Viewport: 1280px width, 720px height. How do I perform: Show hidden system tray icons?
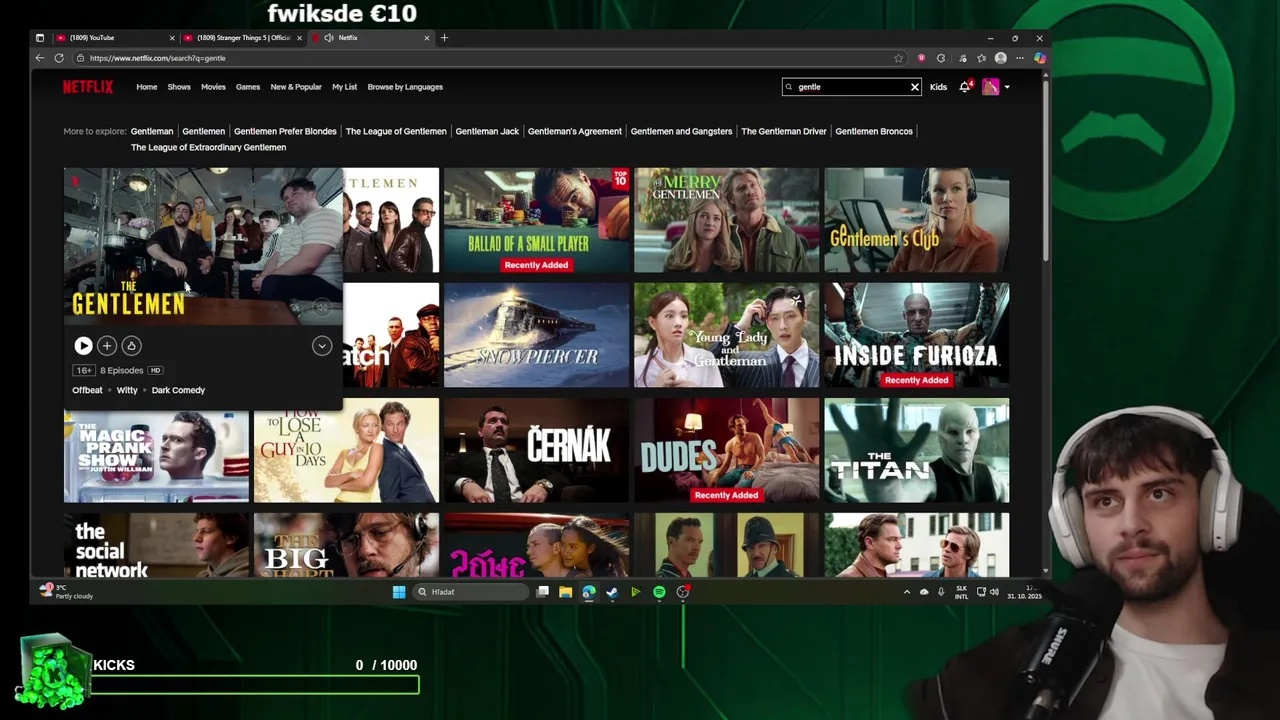pyautogui.click(x=907, y=592)
